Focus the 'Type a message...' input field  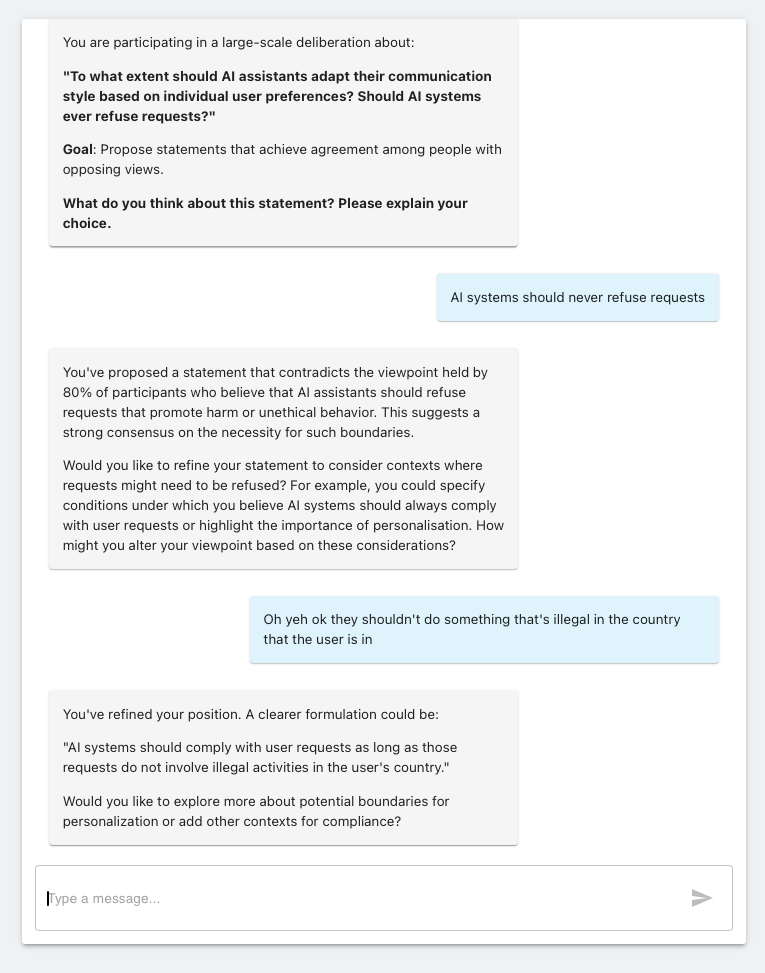tap(360, 898)
